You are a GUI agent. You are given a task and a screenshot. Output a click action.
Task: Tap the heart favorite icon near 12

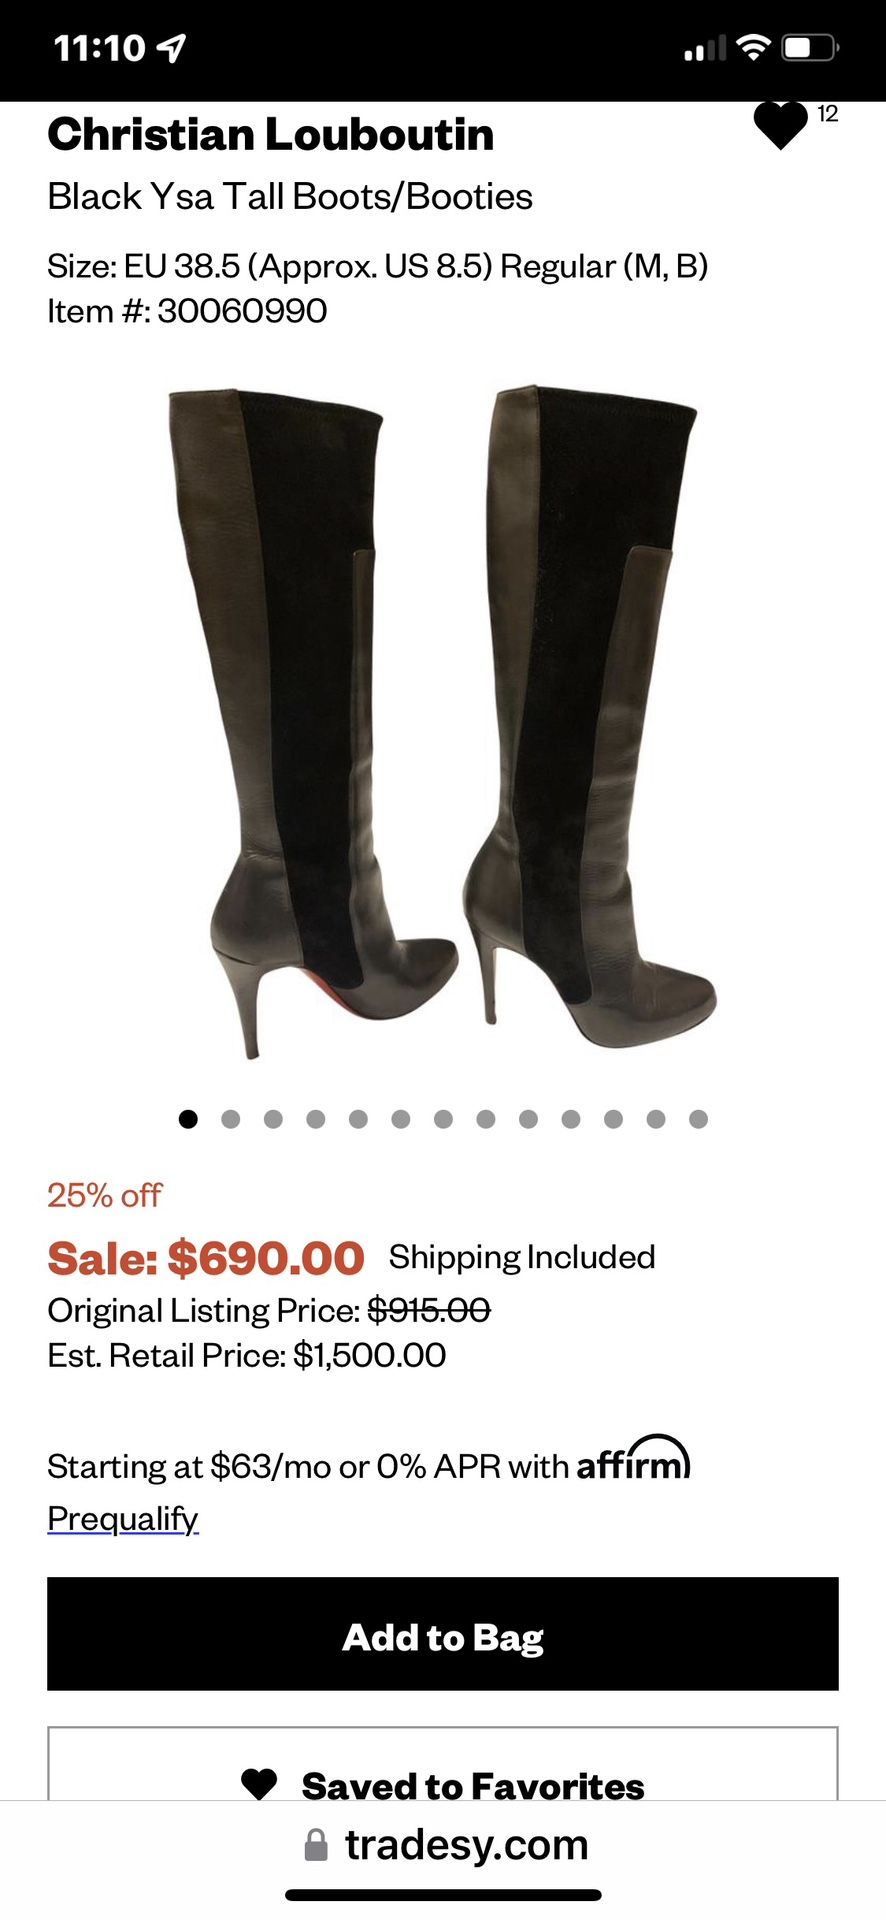(780, 125)
